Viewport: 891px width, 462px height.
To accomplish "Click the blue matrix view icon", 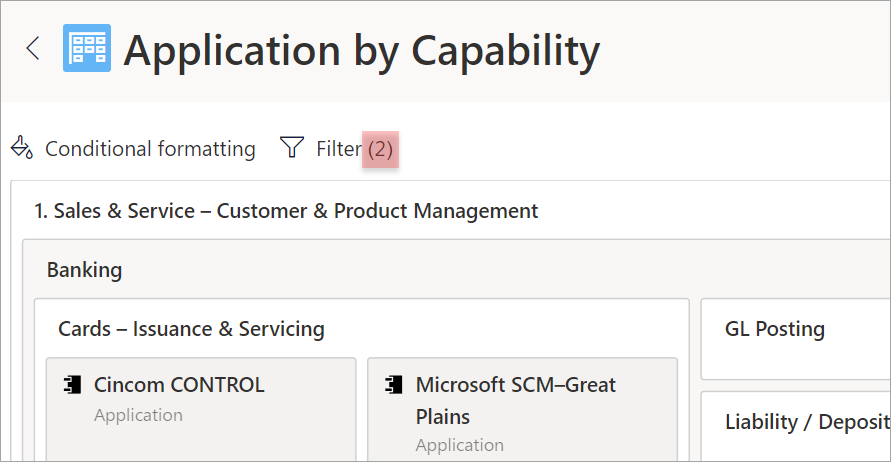I will (x=87, y=48).
